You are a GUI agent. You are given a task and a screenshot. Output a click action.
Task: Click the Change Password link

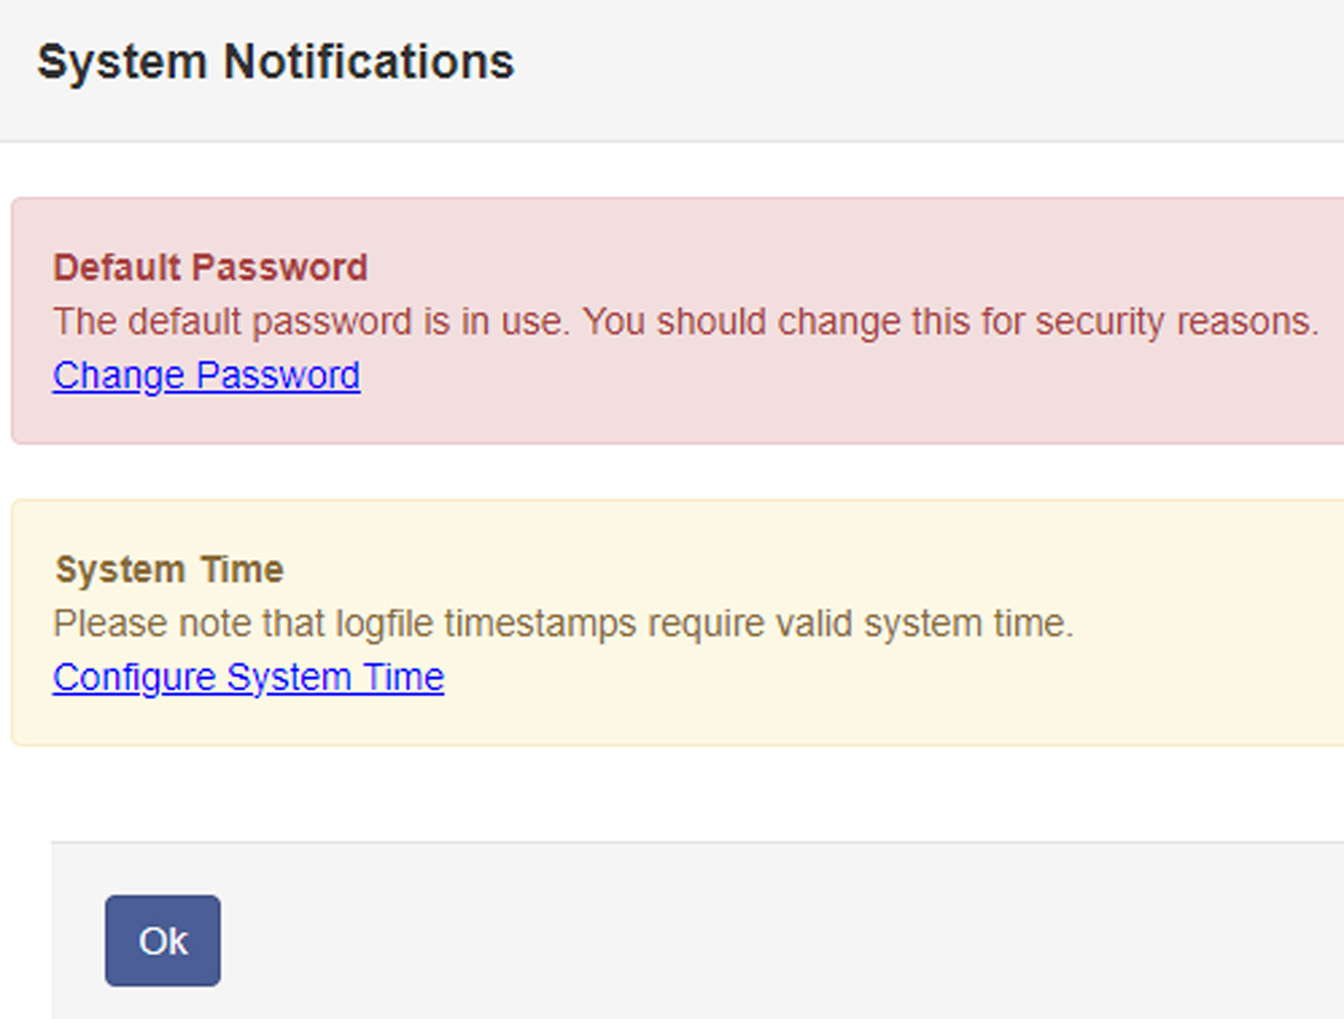(x=206, y=376)
